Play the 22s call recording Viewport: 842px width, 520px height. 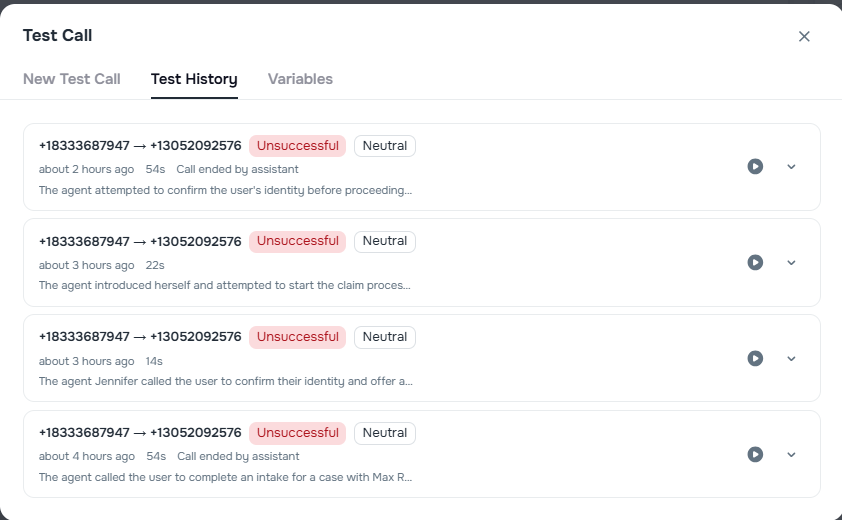pos(755,263)
